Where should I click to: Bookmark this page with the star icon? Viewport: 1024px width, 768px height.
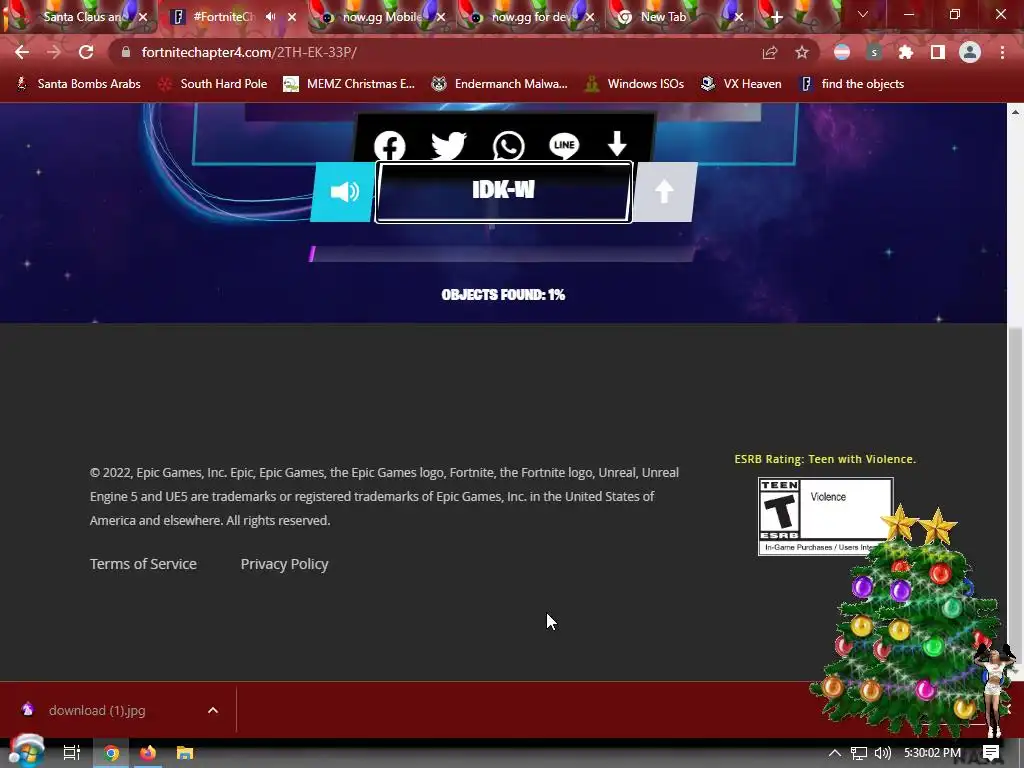pyautogui.click(x=802, y=52)
